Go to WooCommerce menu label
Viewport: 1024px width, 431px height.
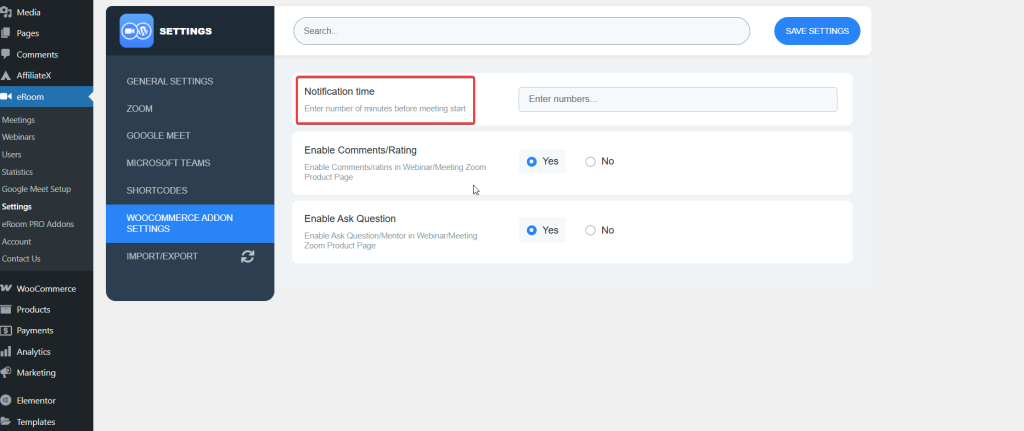pyautogui.click(x=46, y=289)
